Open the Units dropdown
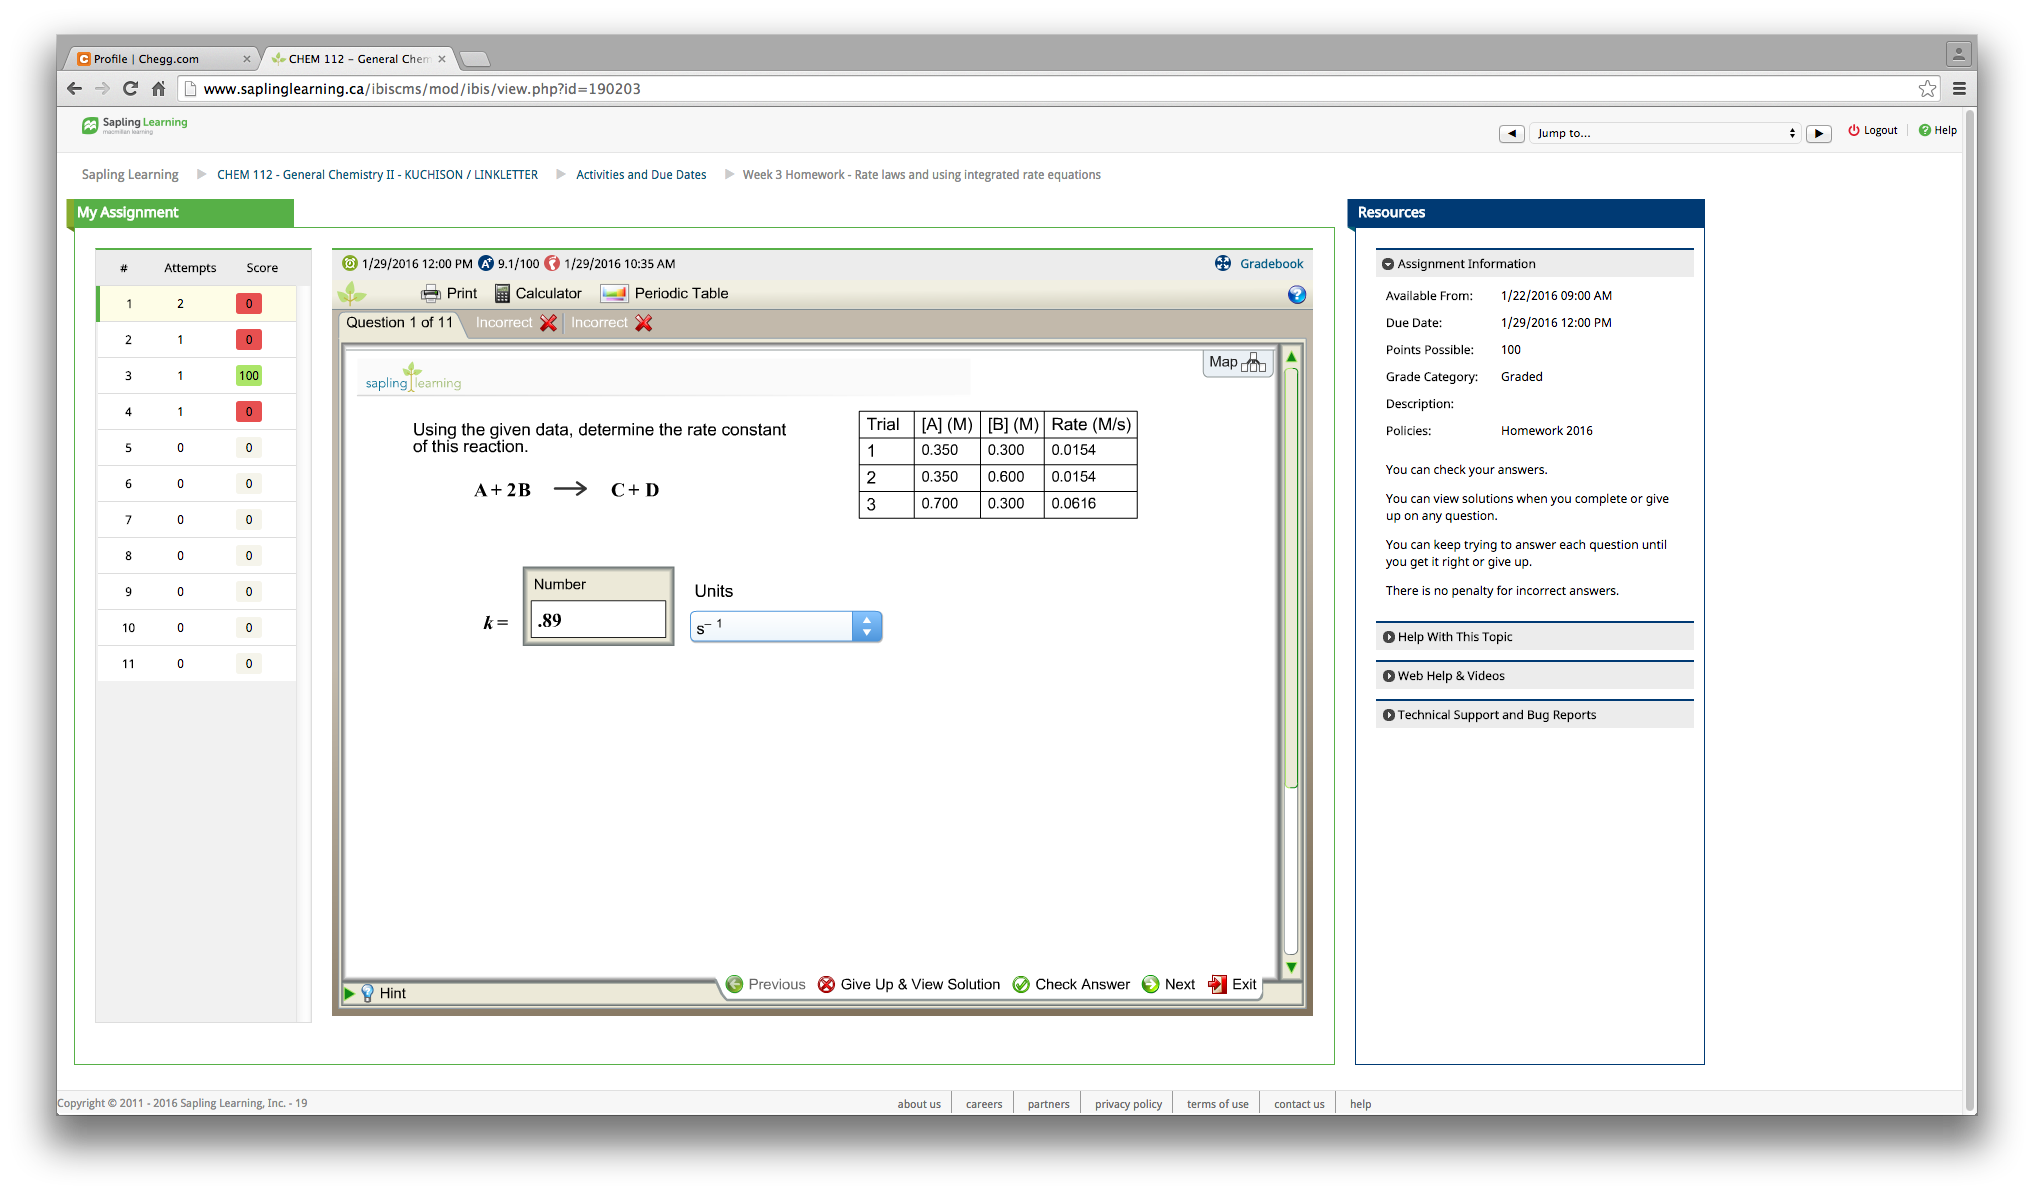Viewport: 2034px width, 1194px height. tap(786, 627)
